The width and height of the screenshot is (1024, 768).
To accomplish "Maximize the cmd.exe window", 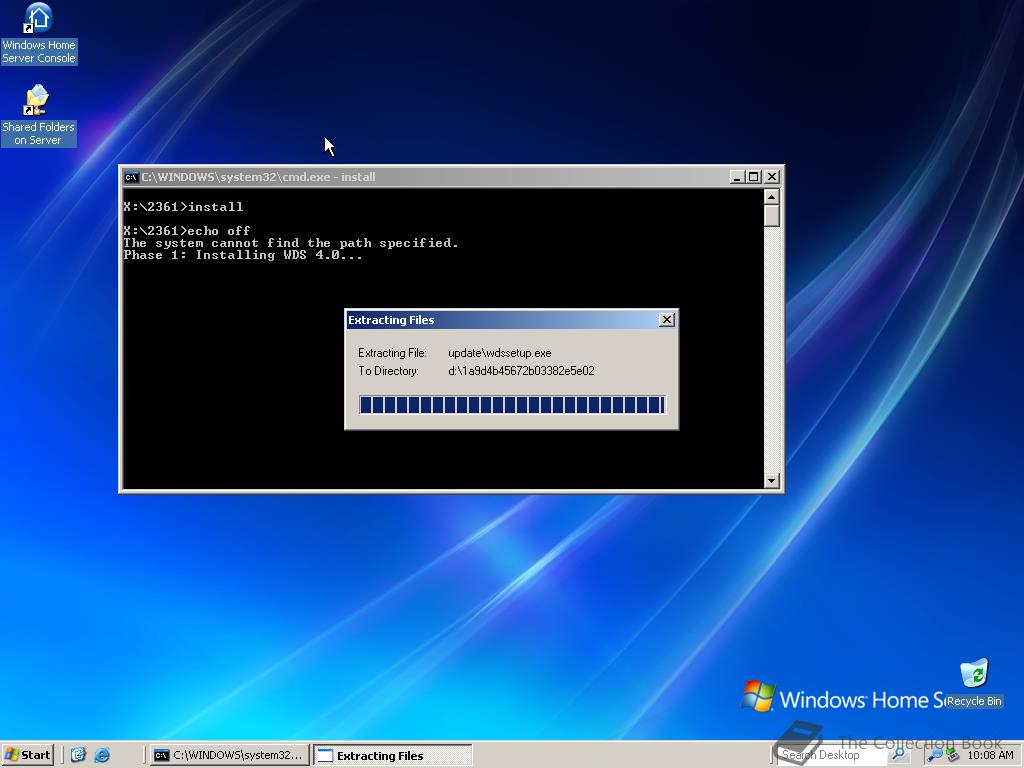I will (754, 177).
